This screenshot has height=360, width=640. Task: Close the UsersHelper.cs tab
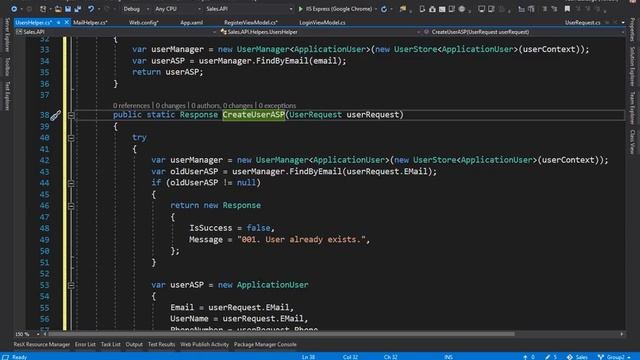click(67, 22)
